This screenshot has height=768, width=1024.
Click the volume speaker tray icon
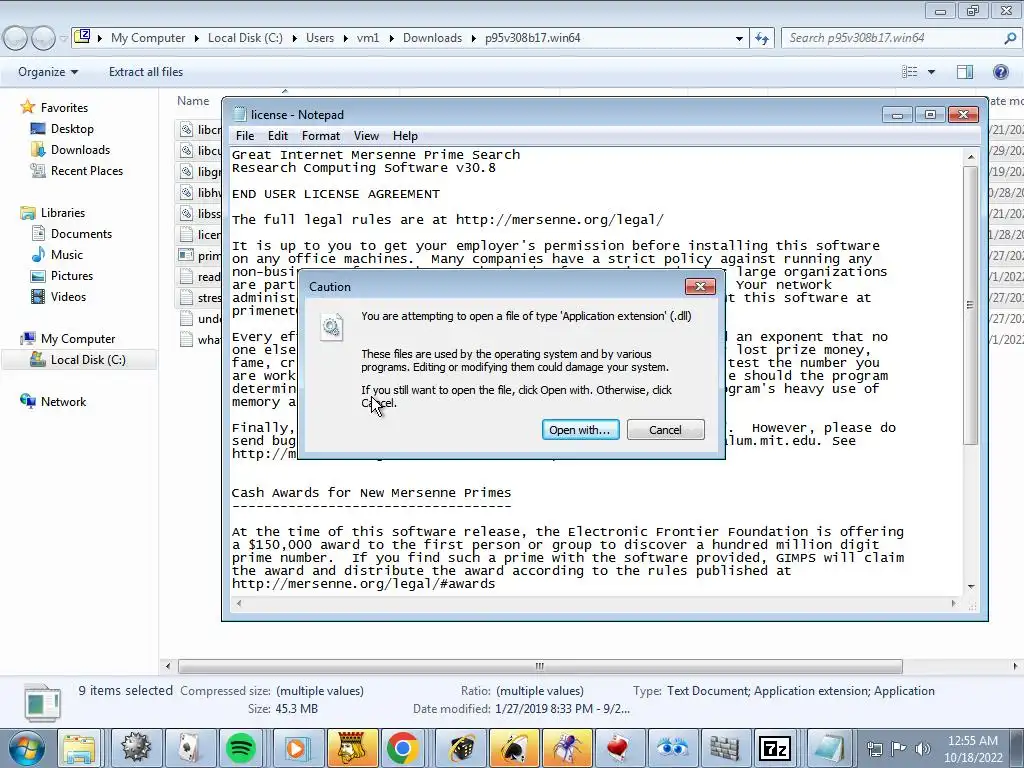922,749
